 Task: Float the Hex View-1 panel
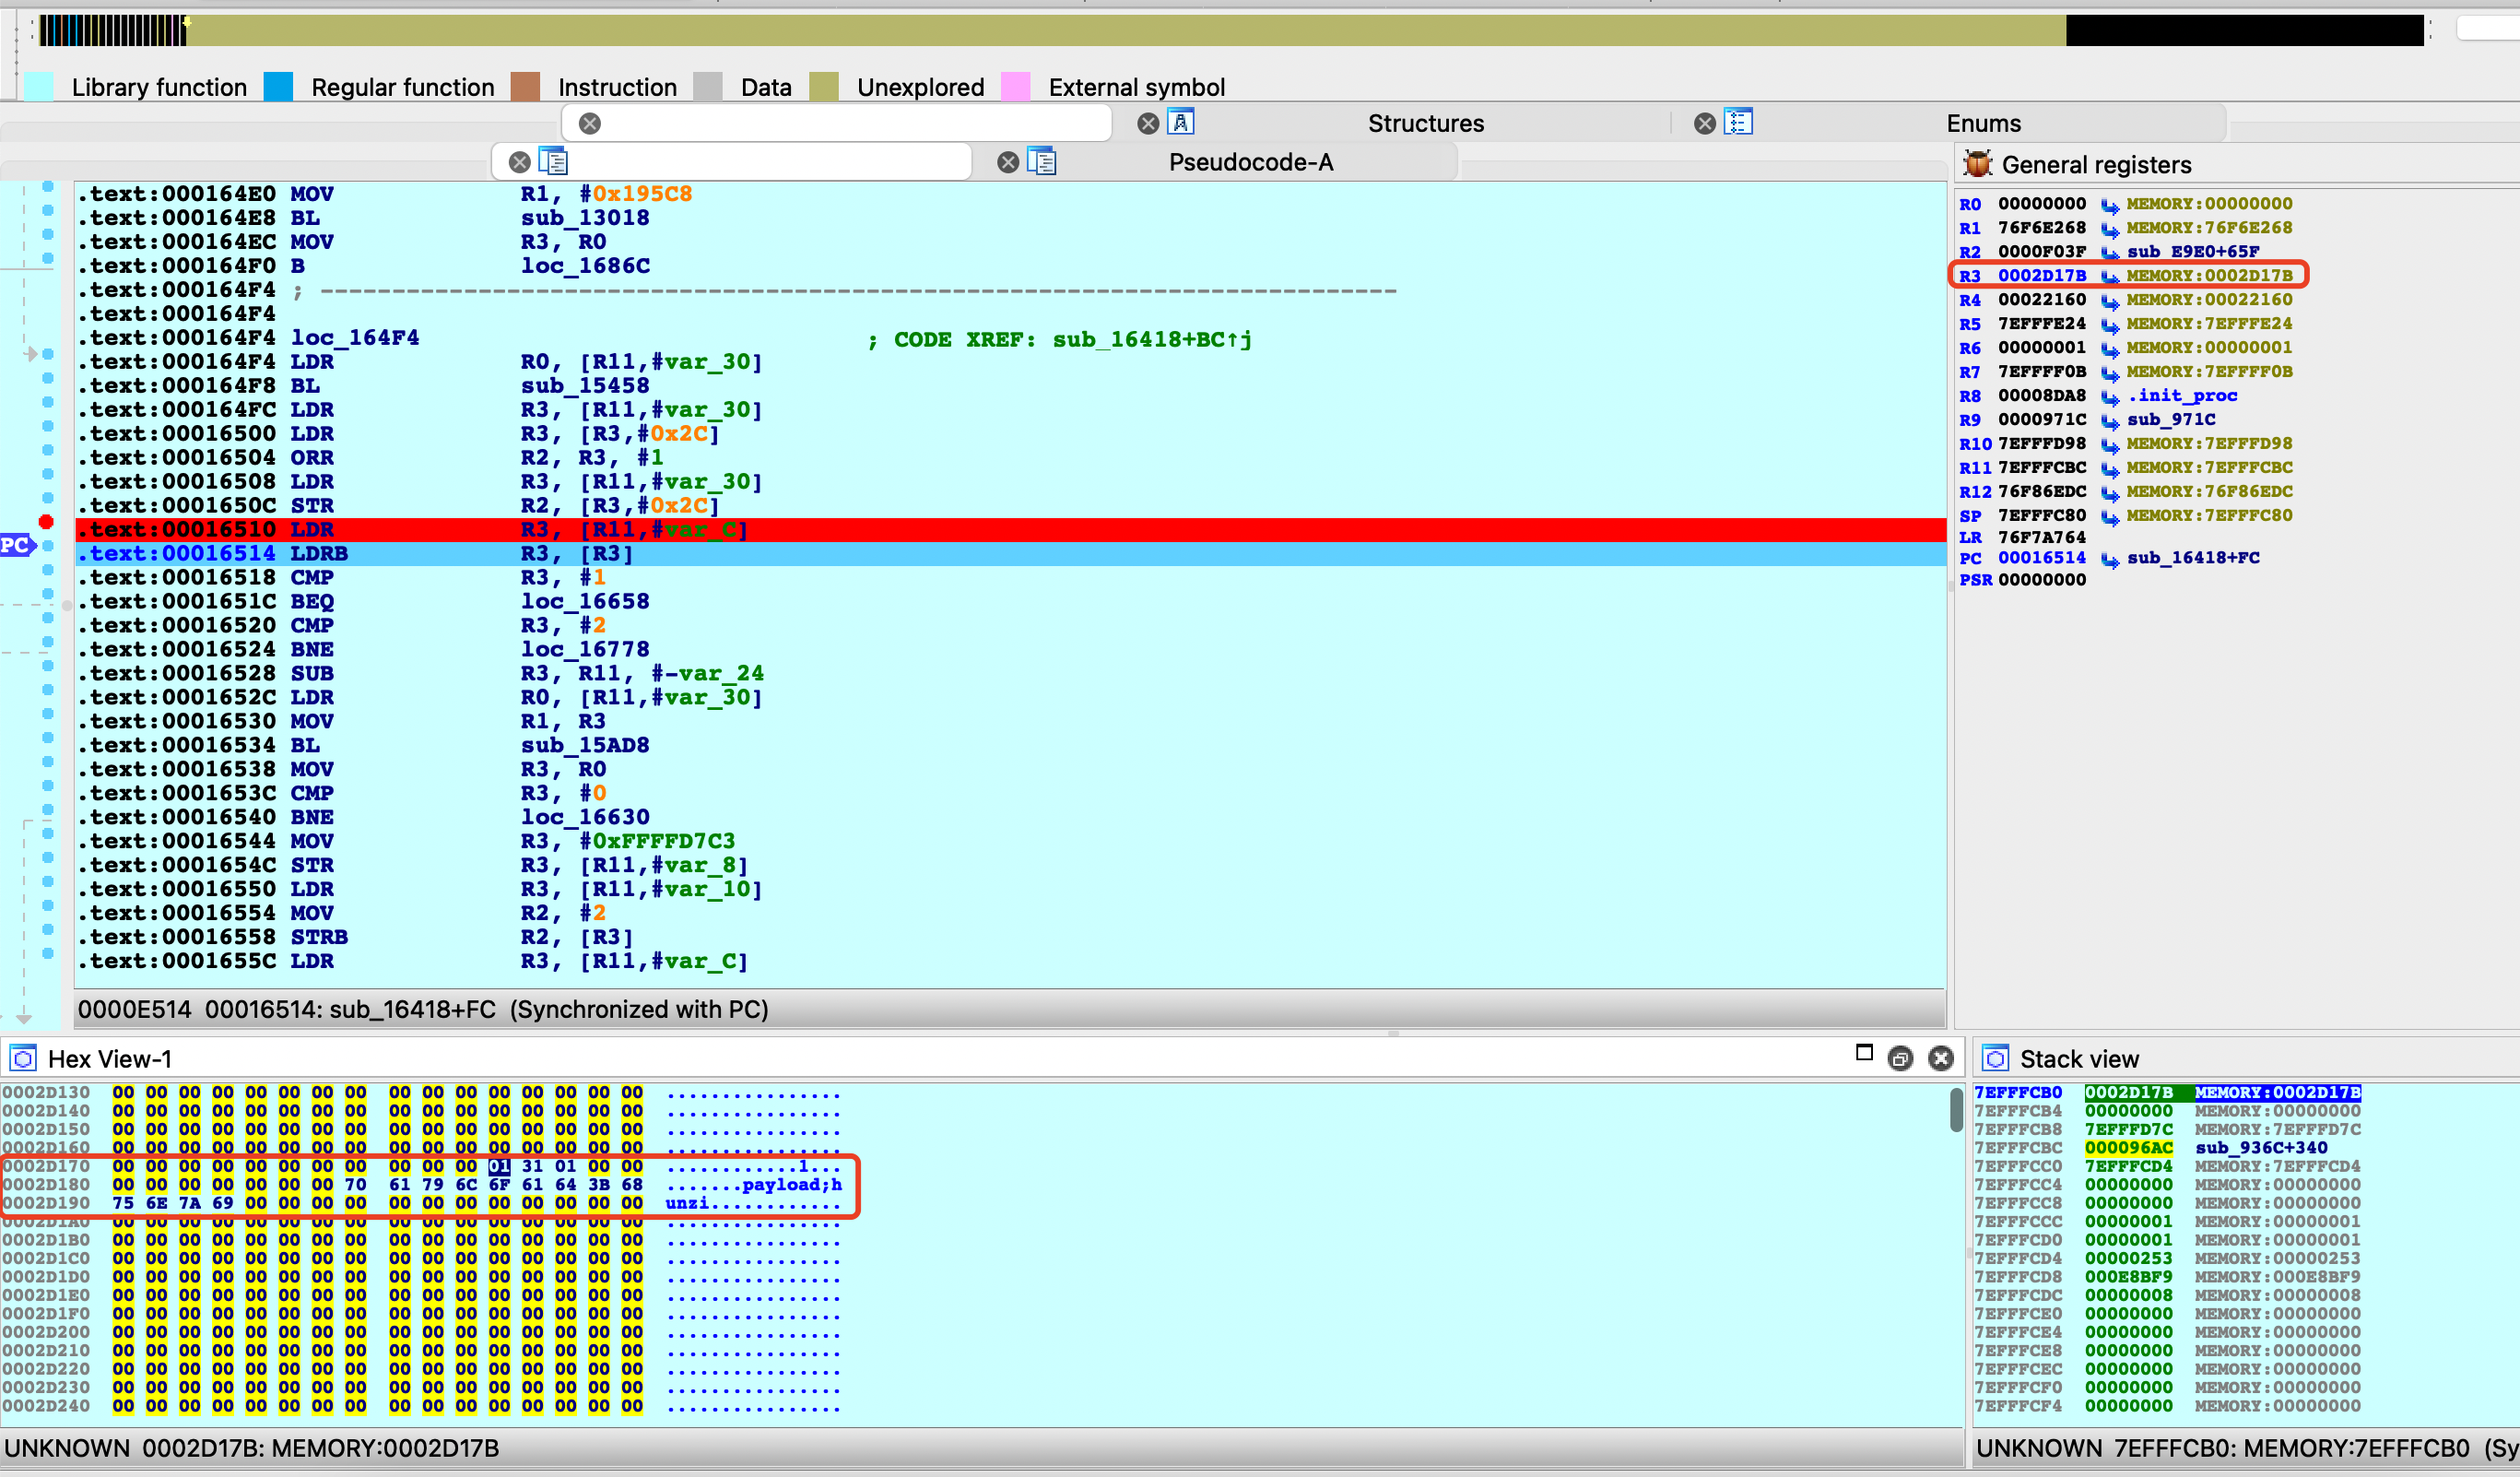(1900, 1058)
